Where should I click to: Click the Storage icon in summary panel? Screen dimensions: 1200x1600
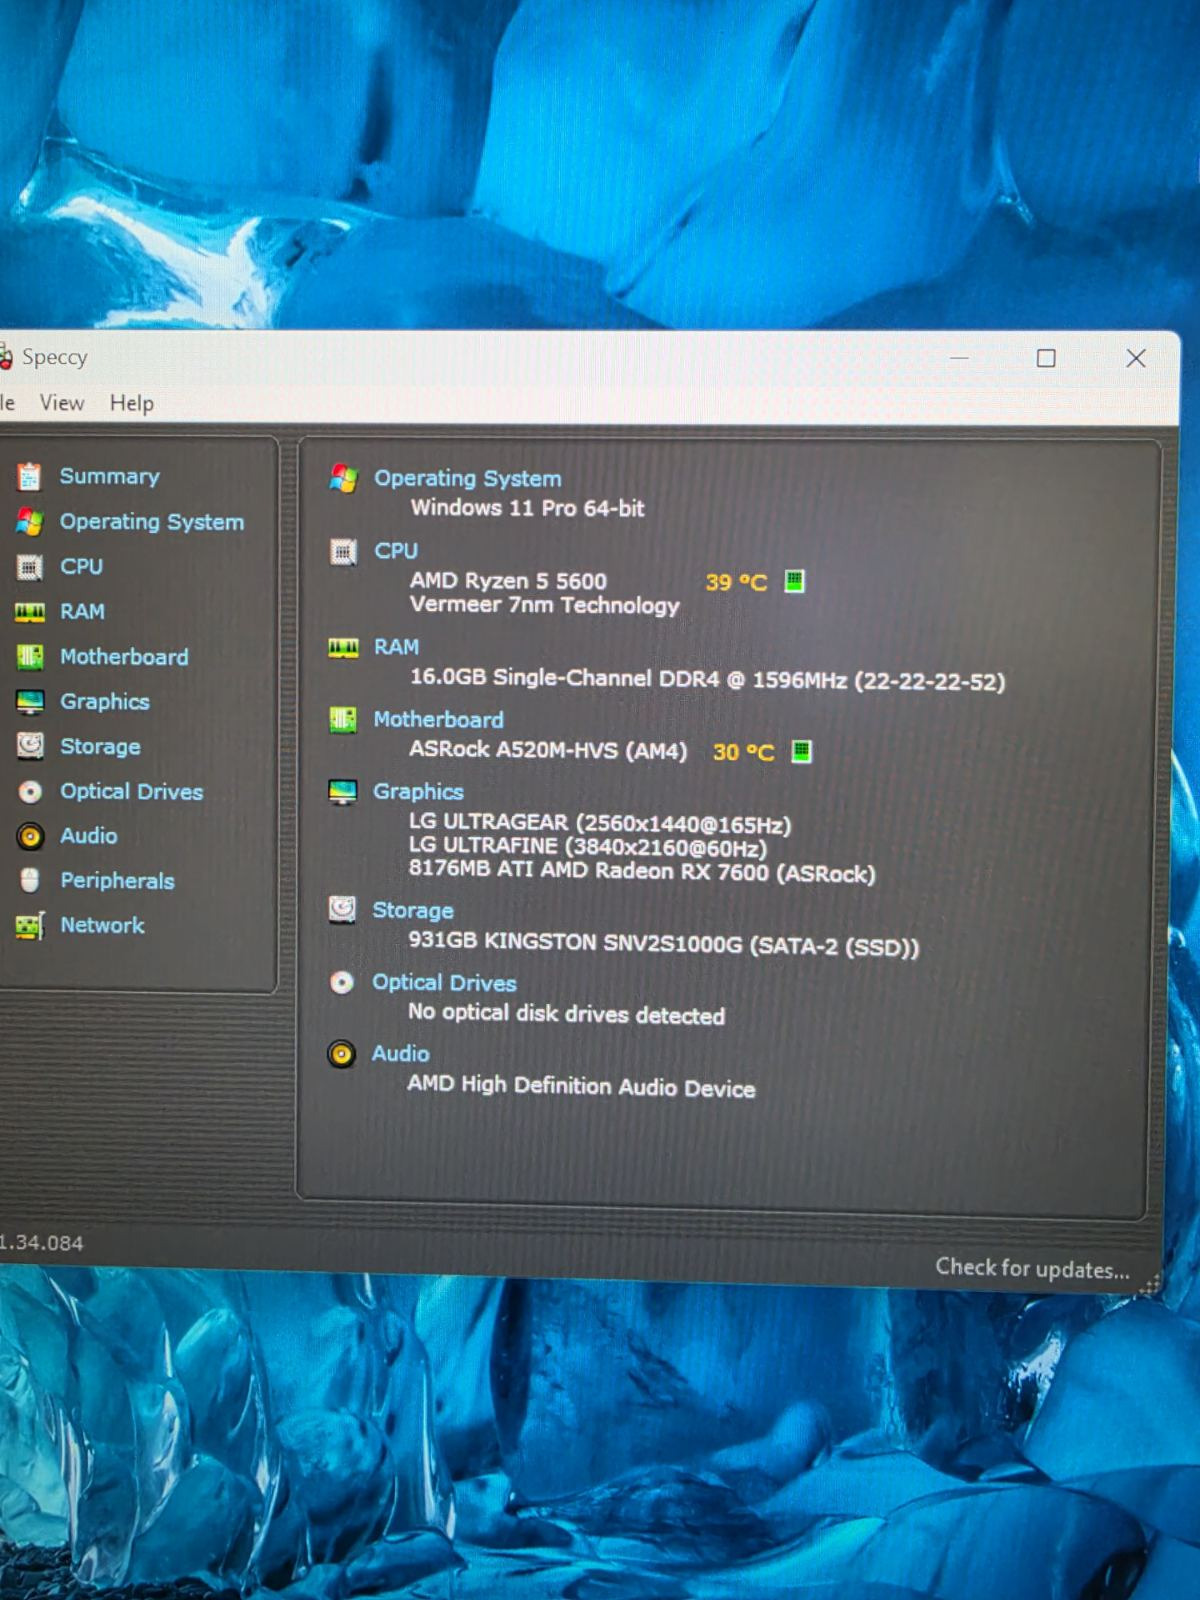(x=342, y=909)
